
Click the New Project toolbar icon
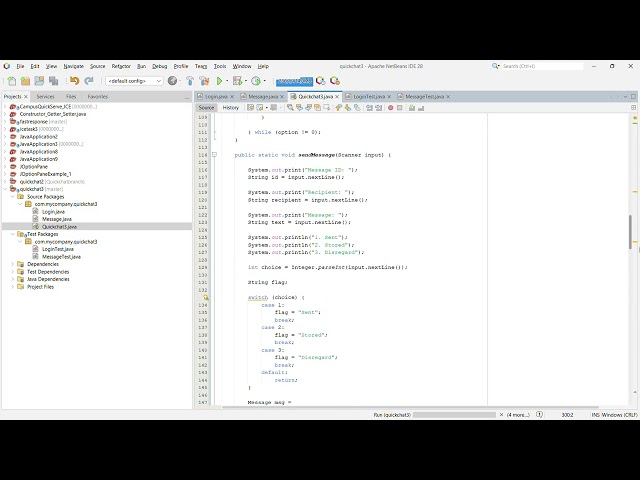click(25, 81)
